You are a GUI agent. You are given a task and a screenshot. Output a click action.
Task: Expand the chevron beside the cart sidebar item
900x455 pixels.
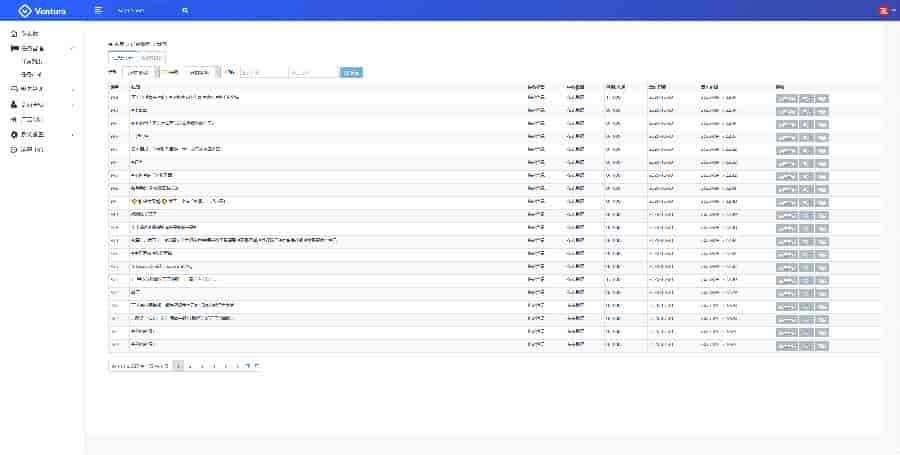pos(72,89)
